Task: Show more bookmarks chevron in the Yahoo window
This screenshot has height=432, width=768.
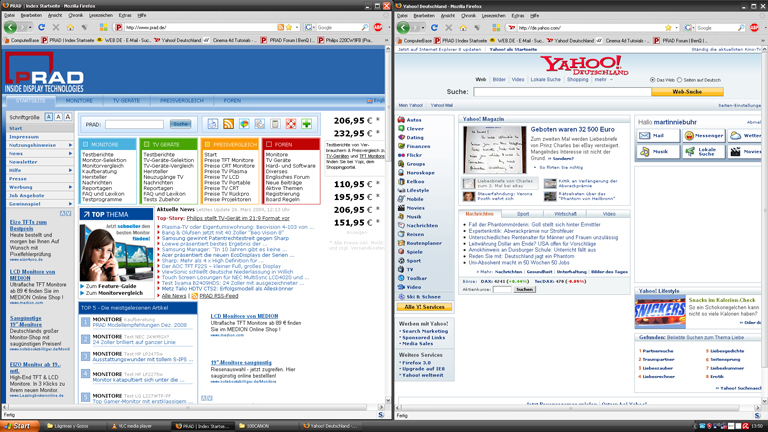Action: point(761,41)
